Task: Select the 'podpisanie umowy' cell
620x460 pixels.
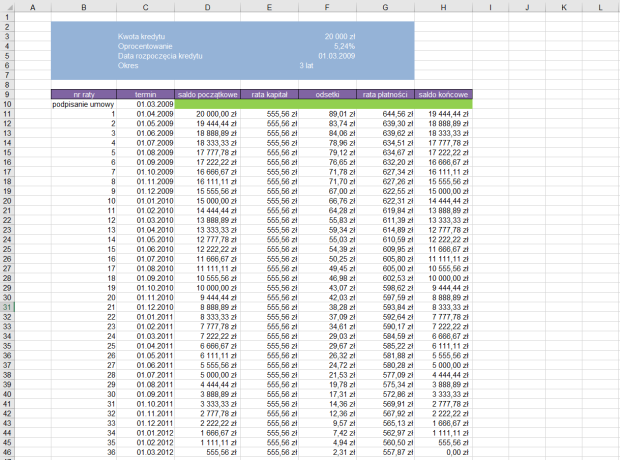Action: pos(82,104)
